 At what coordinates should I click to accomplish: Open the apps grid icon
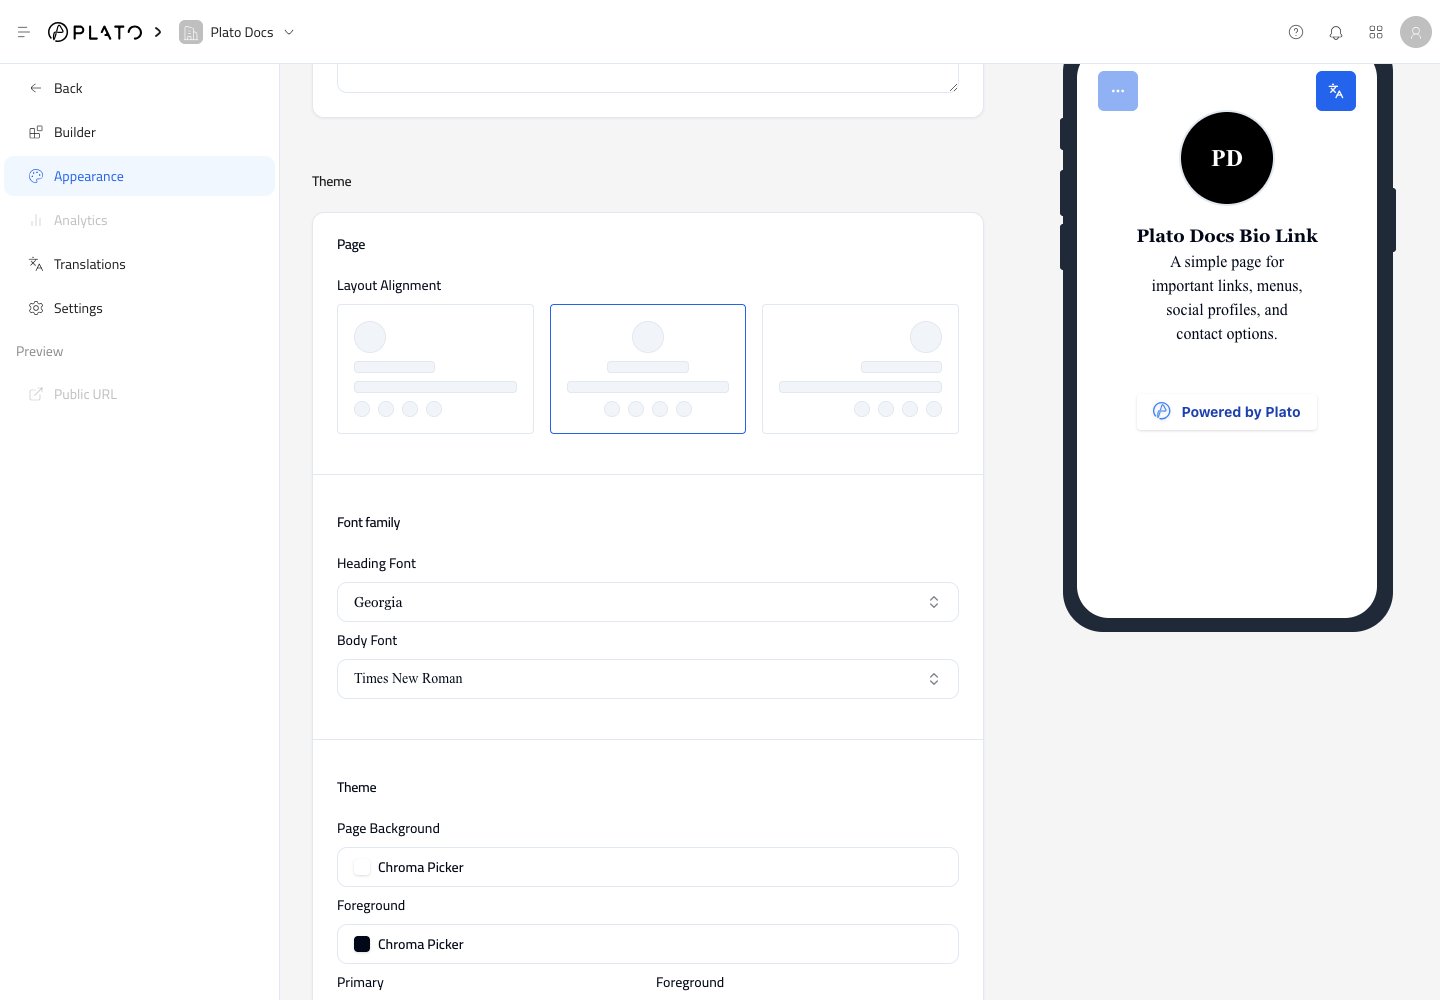(x=1376, y=32)
